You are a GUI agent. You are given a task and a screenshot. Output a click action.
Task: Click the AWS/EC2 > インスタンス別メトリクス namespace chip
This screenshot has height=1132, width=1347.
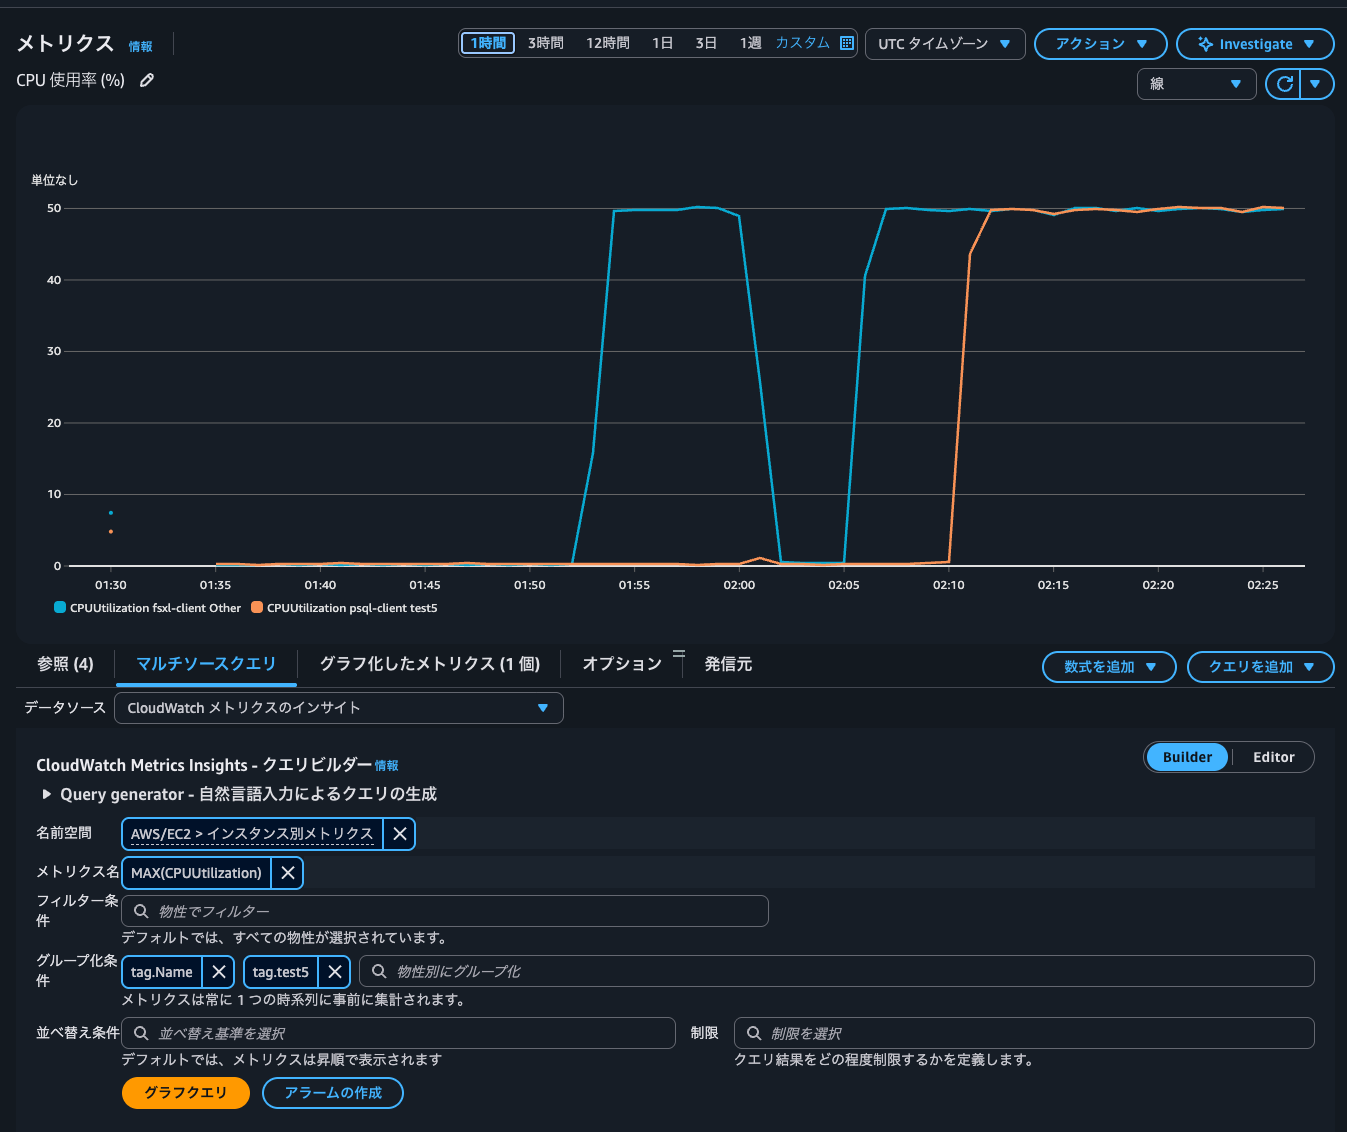pyautogui.click(x=252, y=834)
